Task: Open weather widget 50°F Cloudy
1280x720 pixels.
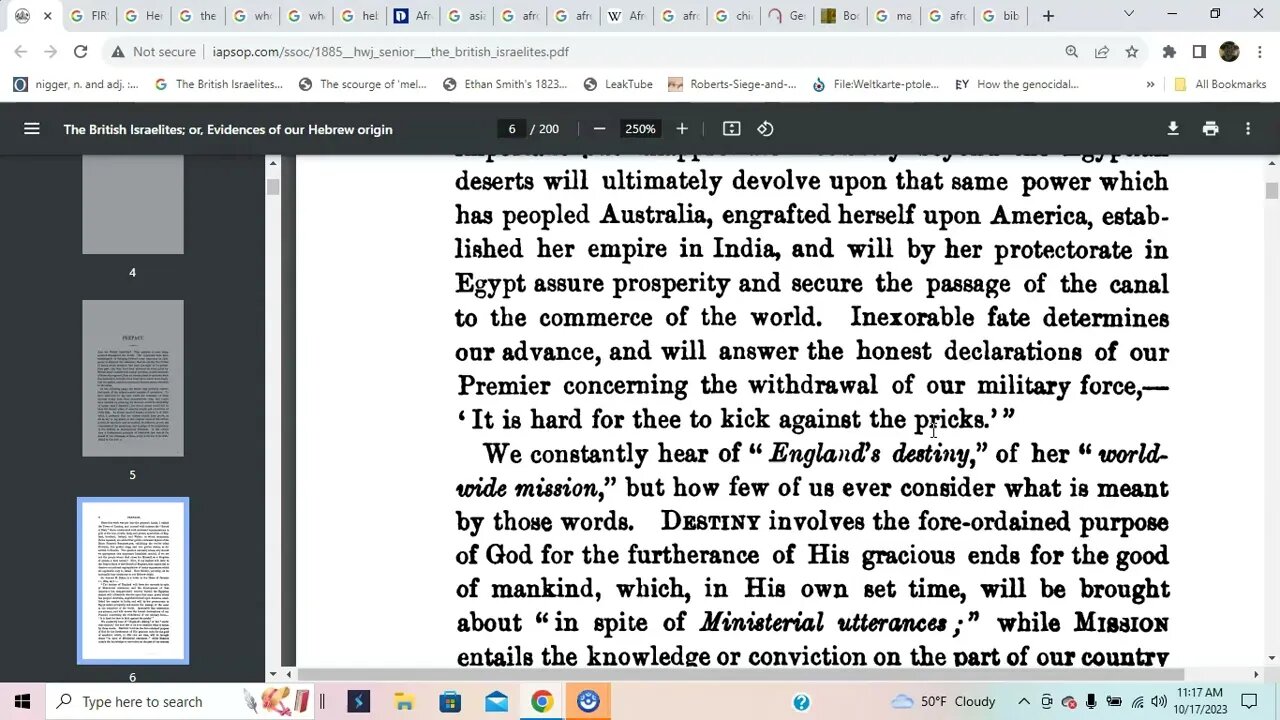Action: coord(943,701)
